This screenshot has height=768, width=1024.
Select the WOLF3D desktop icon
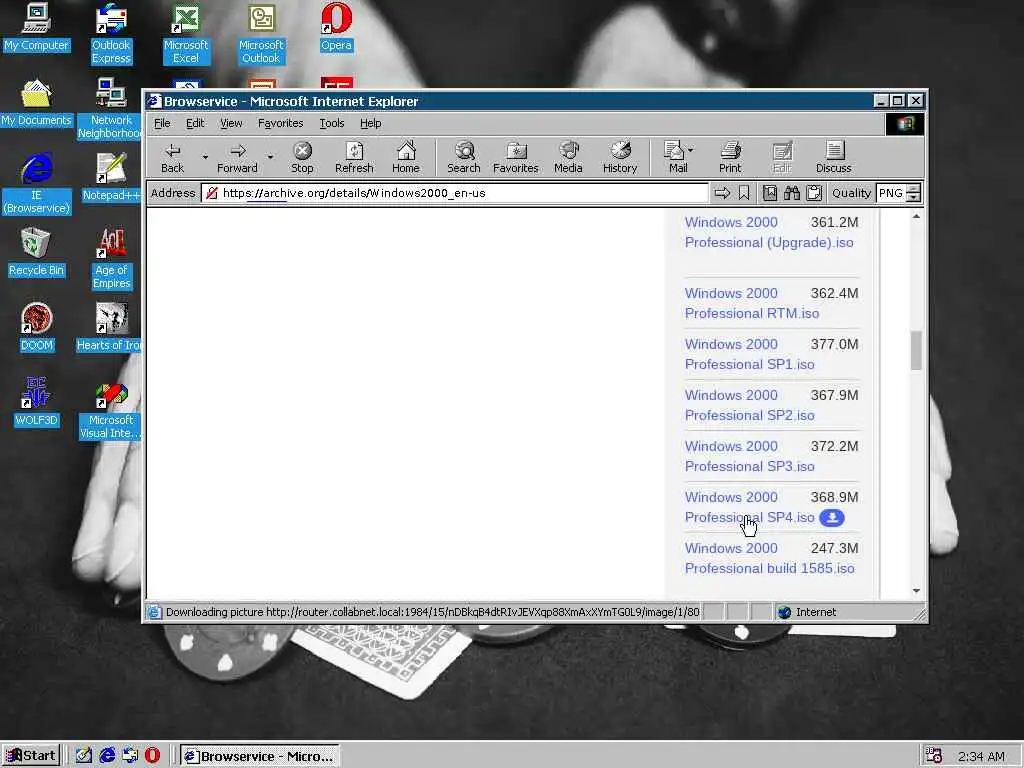click(36, 402)
